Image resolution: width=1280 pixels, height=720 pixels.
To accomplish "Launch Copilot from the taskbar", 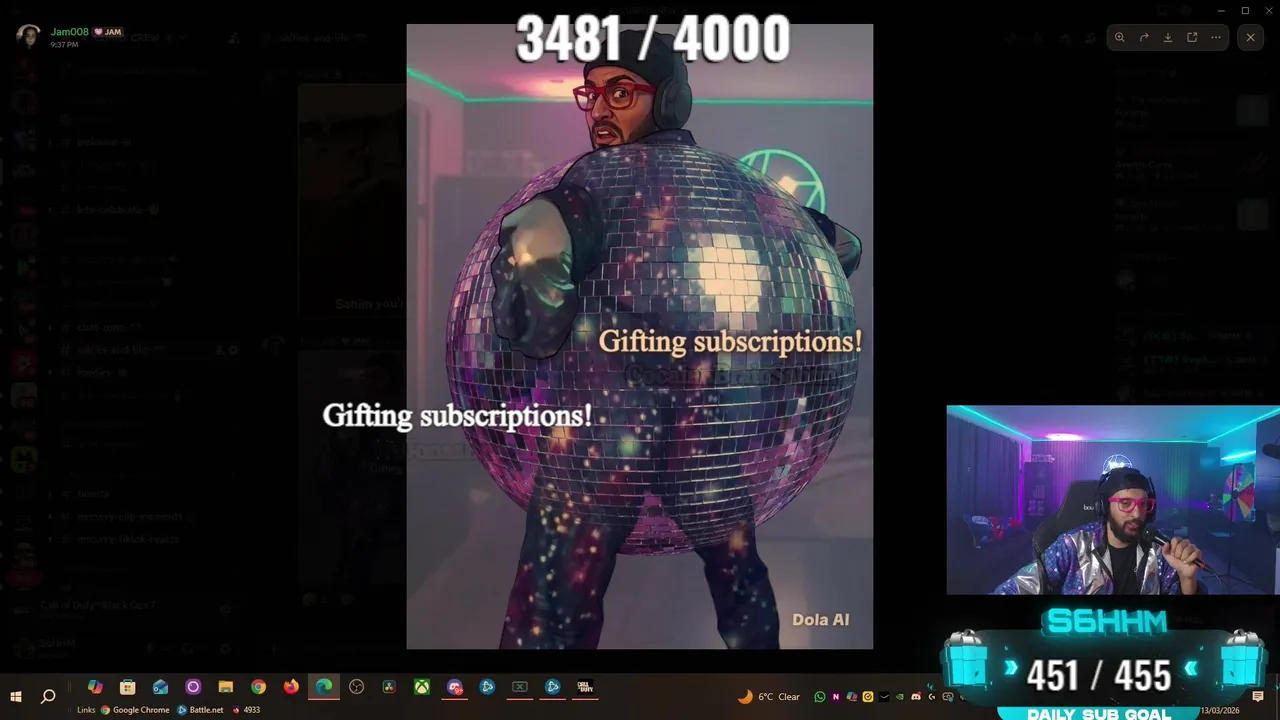I will [x=95, y=687].
